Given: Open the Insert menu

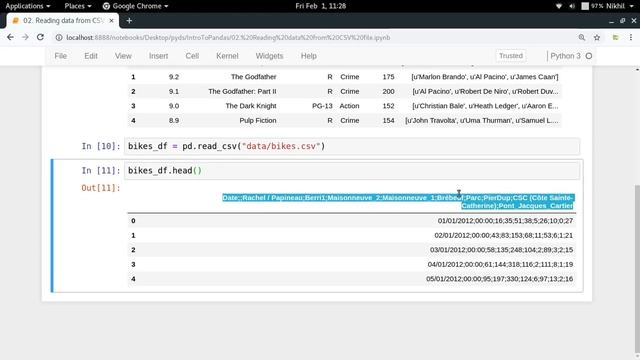Looking at the screenshot, I should pyautogui.click(x=158, y=56).
